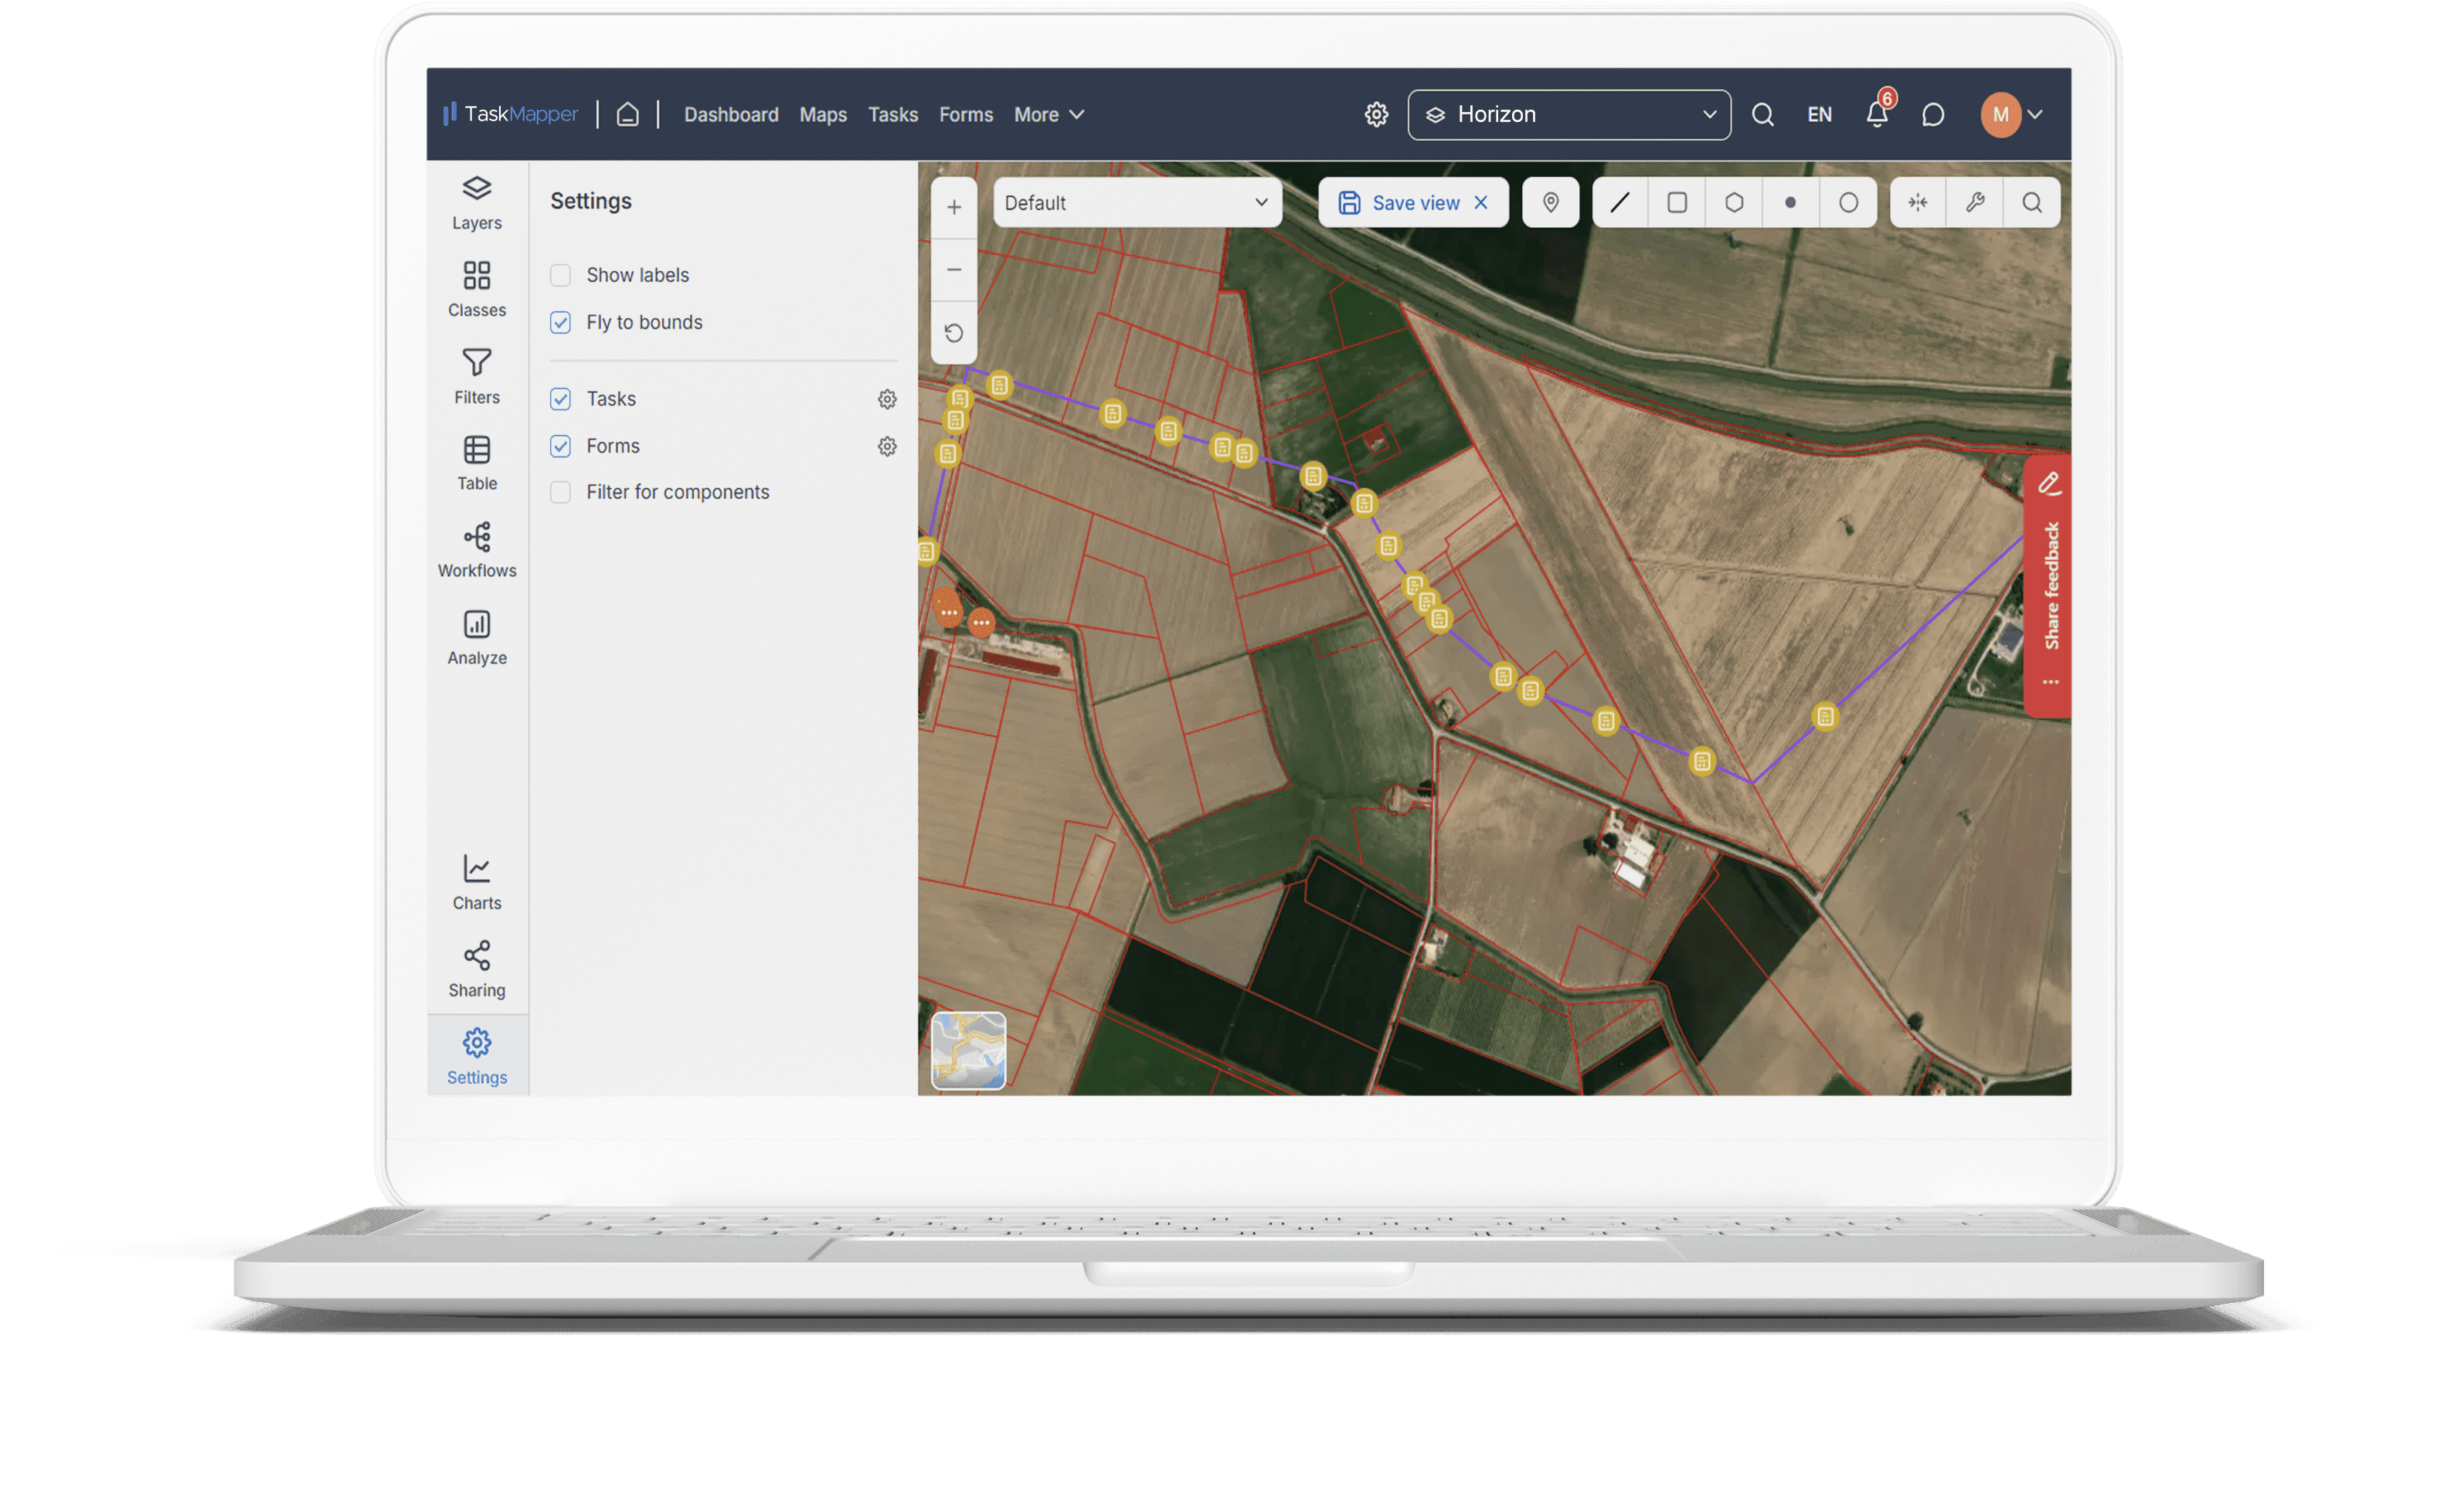The image size is (2464, 1500).
Task: Select the polygon hexagon drawing tool
Action: click(x=1734, y=202)
